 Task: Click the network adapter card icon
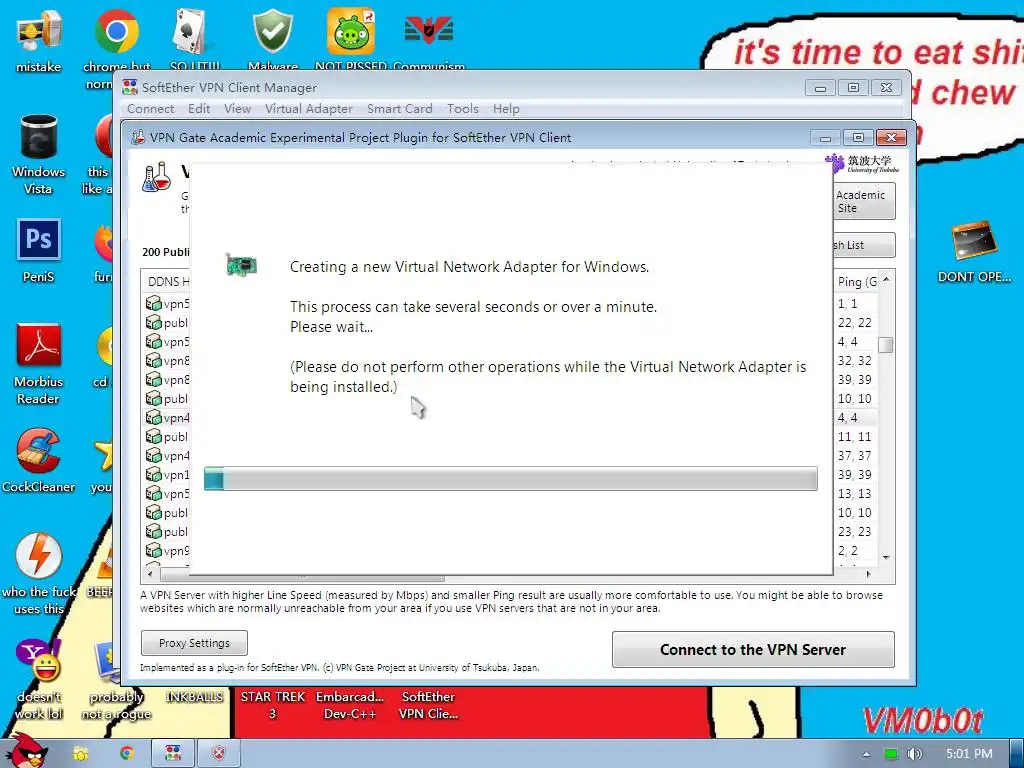point(242,266)
